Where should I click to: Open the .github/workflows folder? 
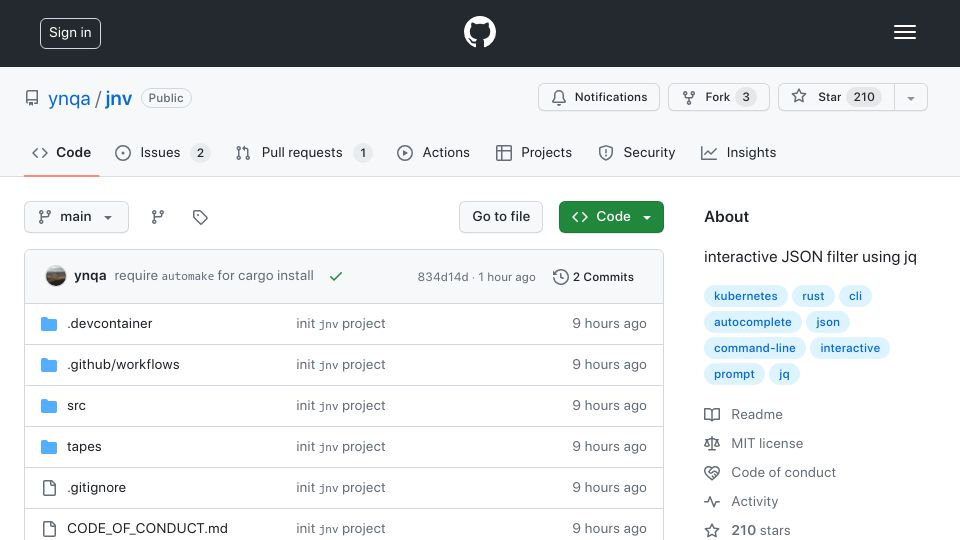pos(123,364)
